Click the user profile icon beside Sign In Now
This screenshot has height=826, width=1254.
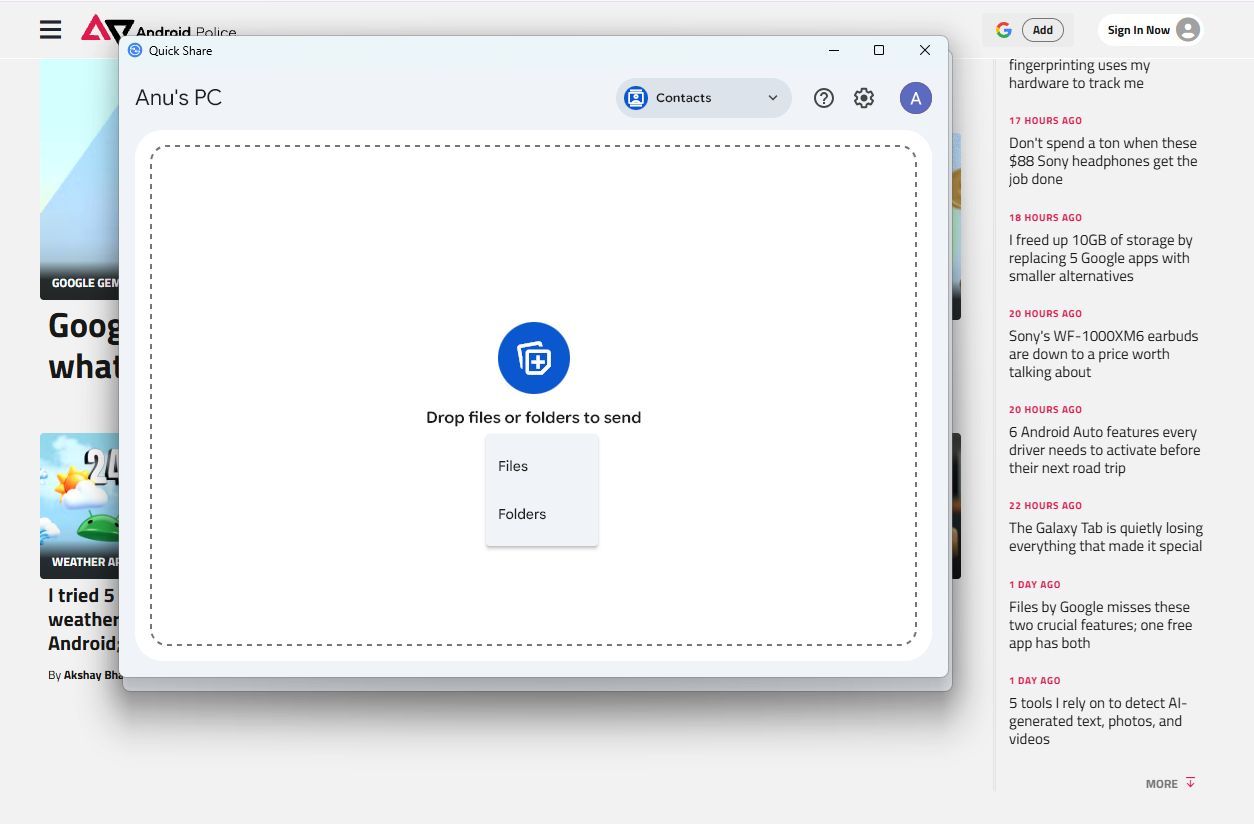tap(1188, 30)
